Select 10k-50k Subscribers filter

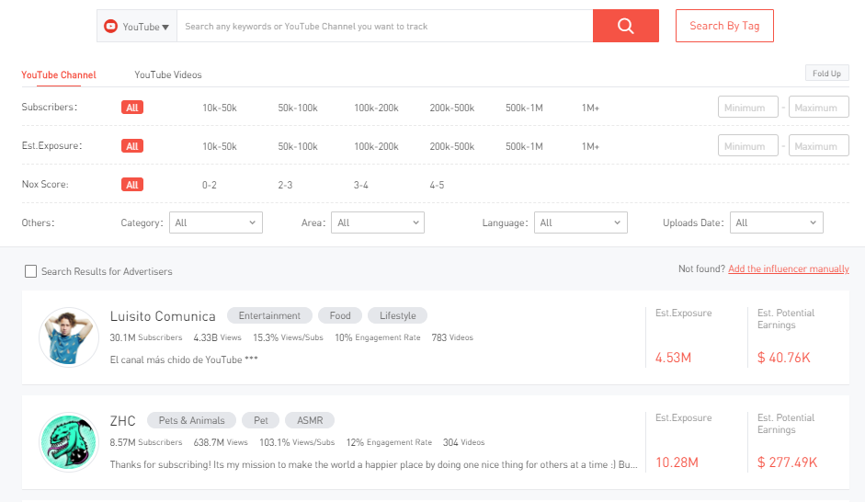[219, 108]
